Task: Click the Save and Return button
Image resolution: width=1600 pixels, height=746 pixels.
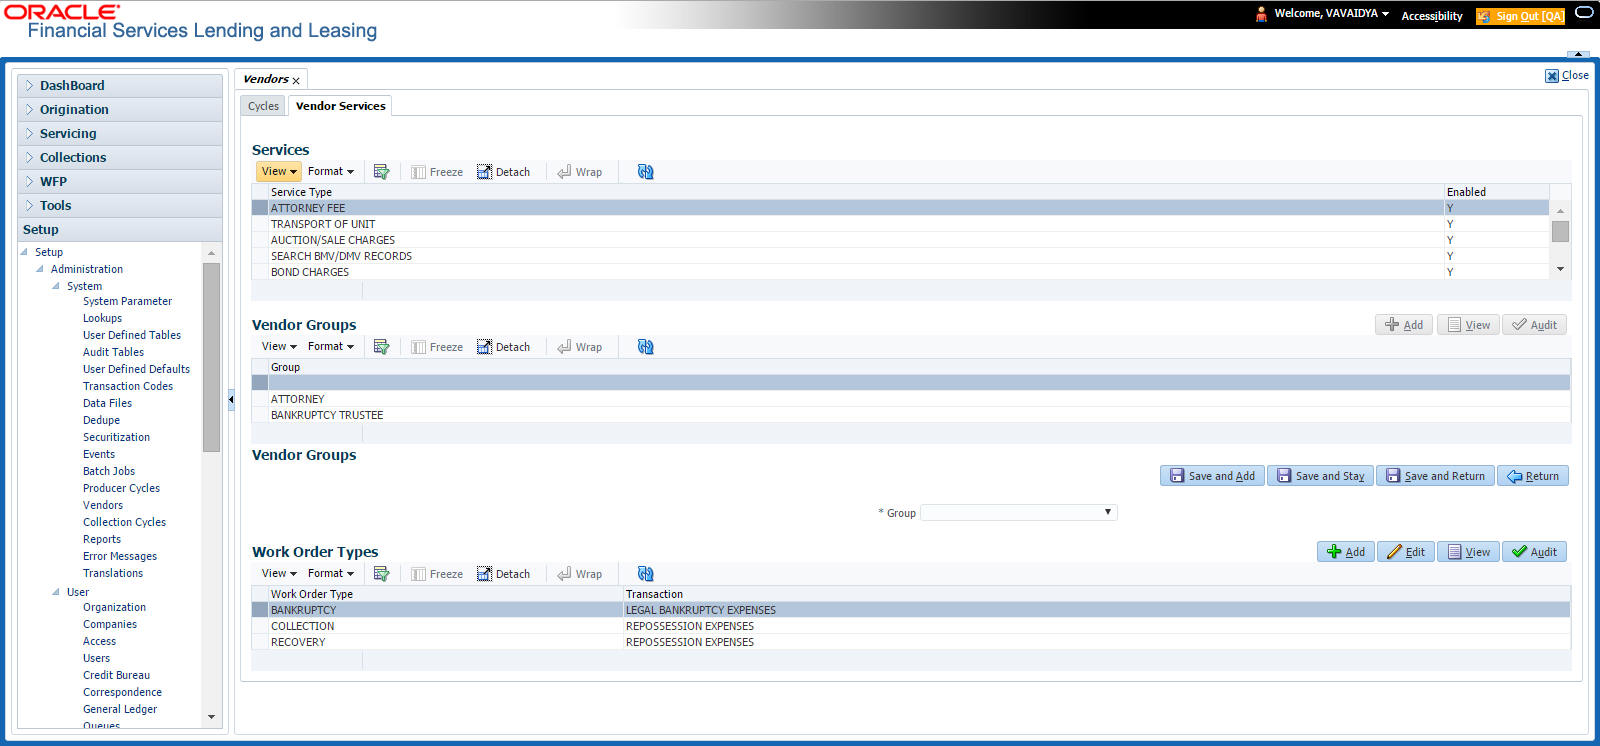Action: [1435, 476]
